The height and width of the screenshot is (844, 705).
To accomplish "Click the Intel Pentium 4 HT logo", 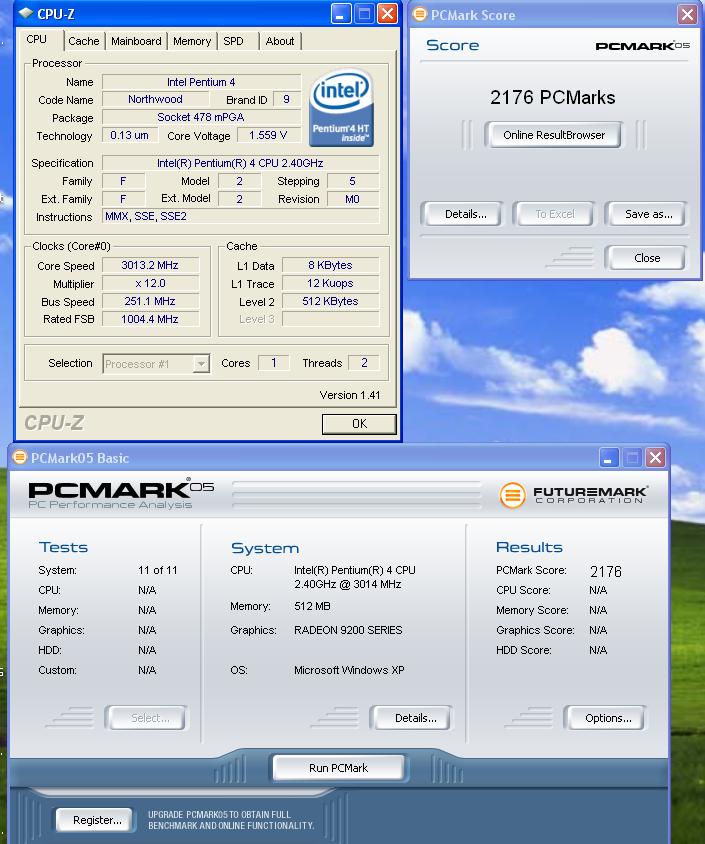I will click(341, 108).
